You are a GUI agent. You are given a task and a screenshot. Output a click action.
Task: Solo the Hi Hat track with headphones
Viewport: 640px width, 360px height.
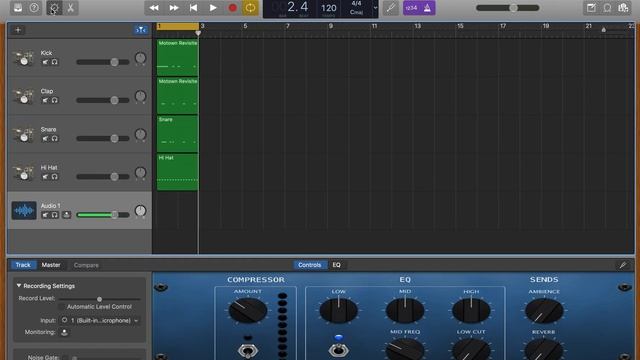55,177
